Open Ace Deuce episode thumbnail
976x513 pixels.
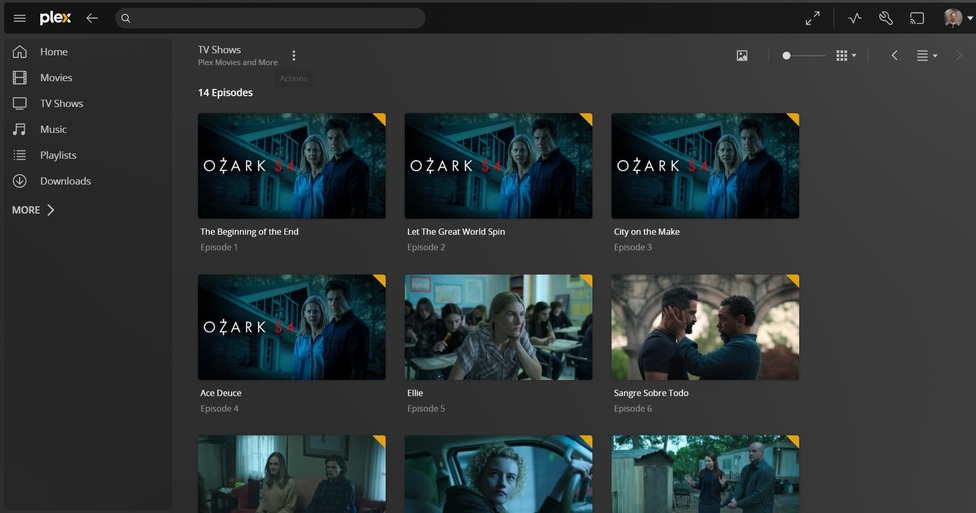[x=292, y=327]
